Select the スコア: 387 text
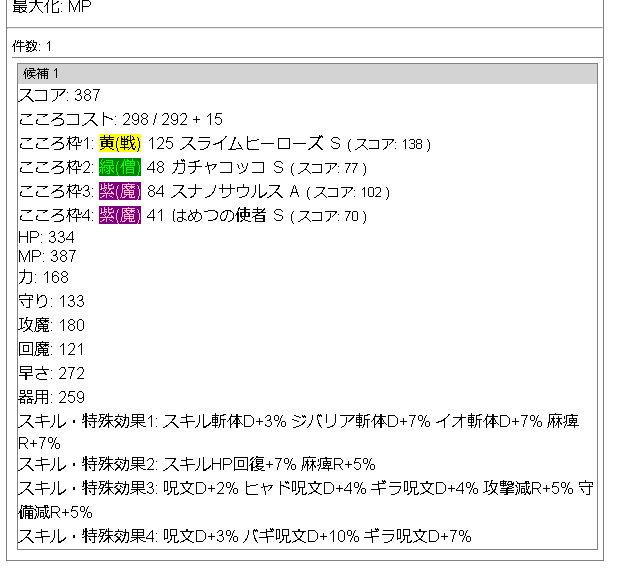The image size is (621, 569). 59,95
